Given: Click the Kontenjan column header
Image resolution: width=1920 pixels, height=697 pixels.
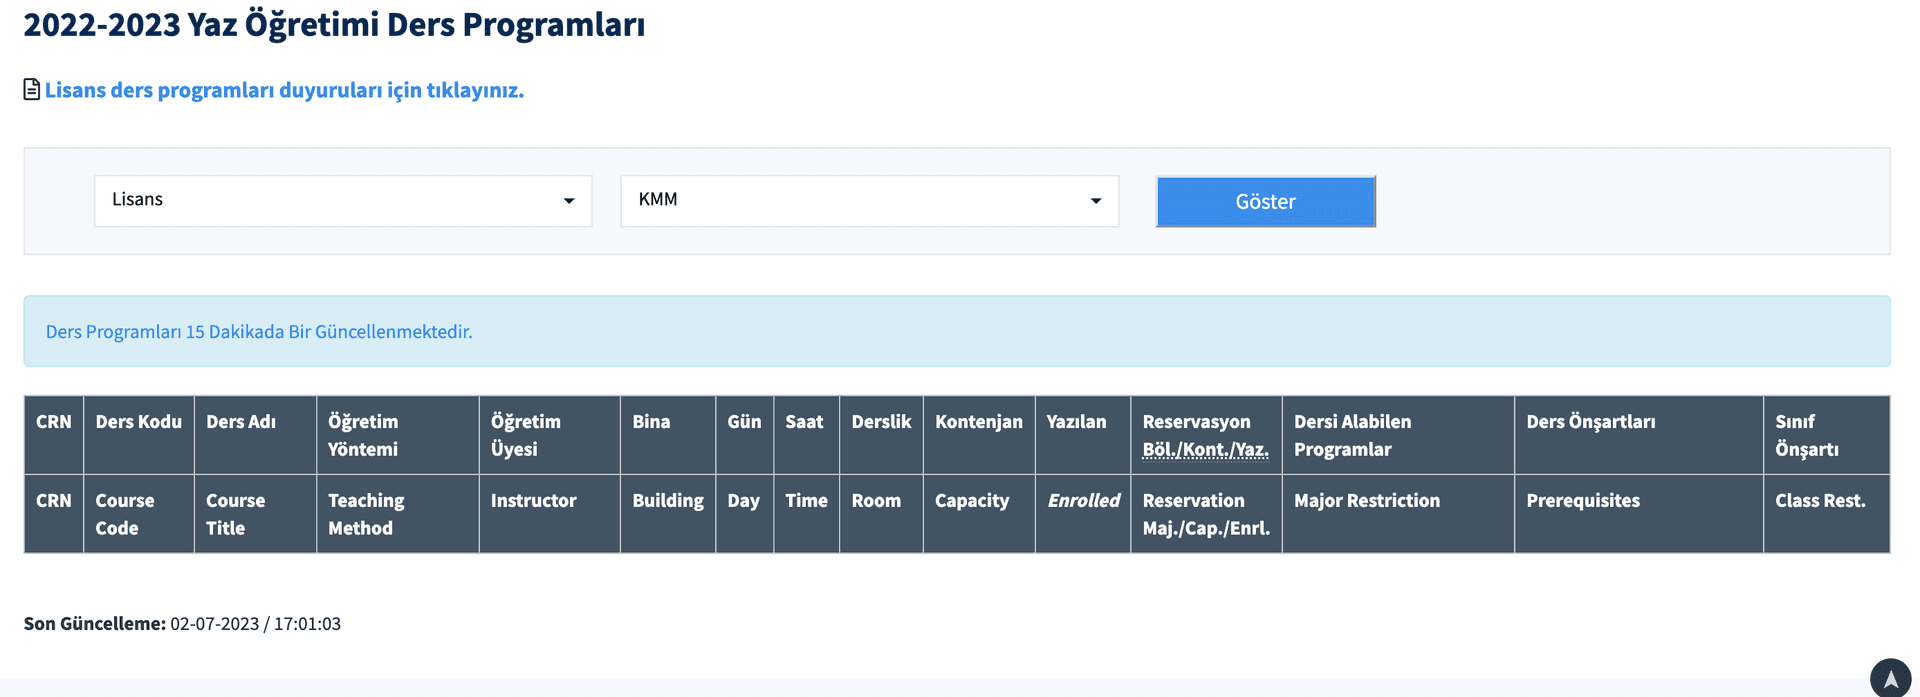Looking at the screenshot, I should 978,422.
